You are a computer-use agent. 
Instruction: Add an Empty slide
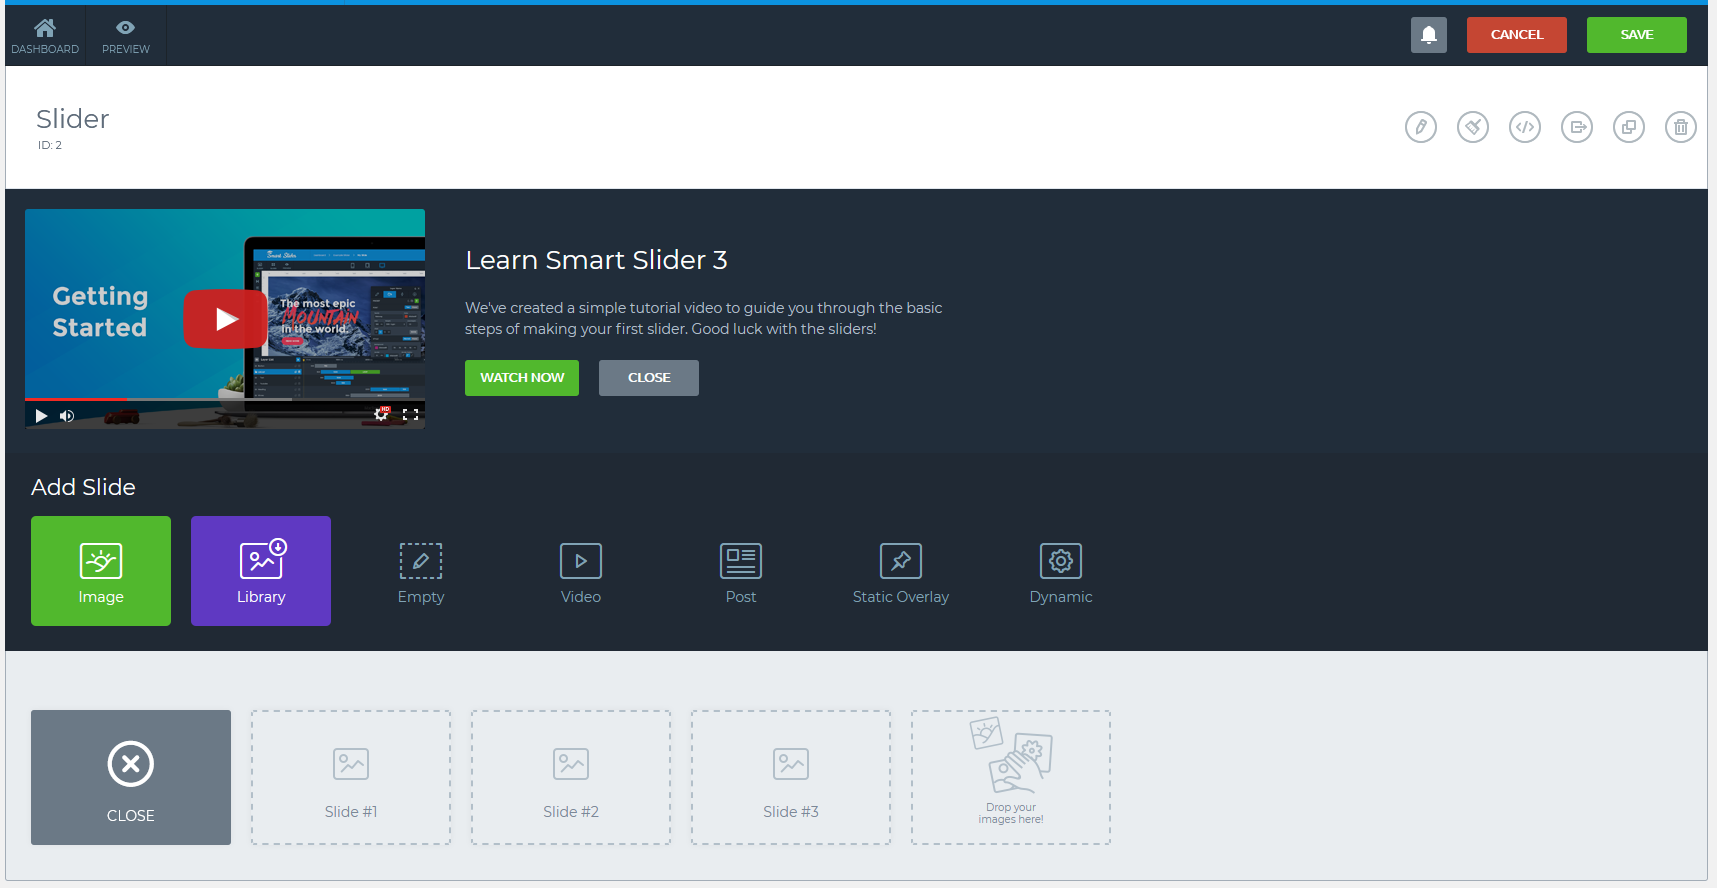point(421,571)
